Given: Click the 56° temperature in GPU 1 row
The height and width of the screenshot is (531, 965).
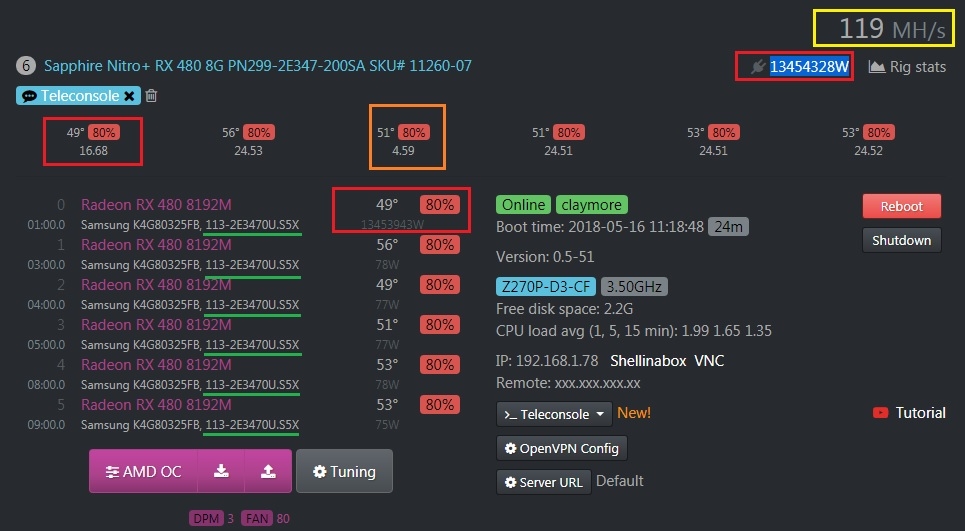Looking at the screenshot, I should point(387,245).
